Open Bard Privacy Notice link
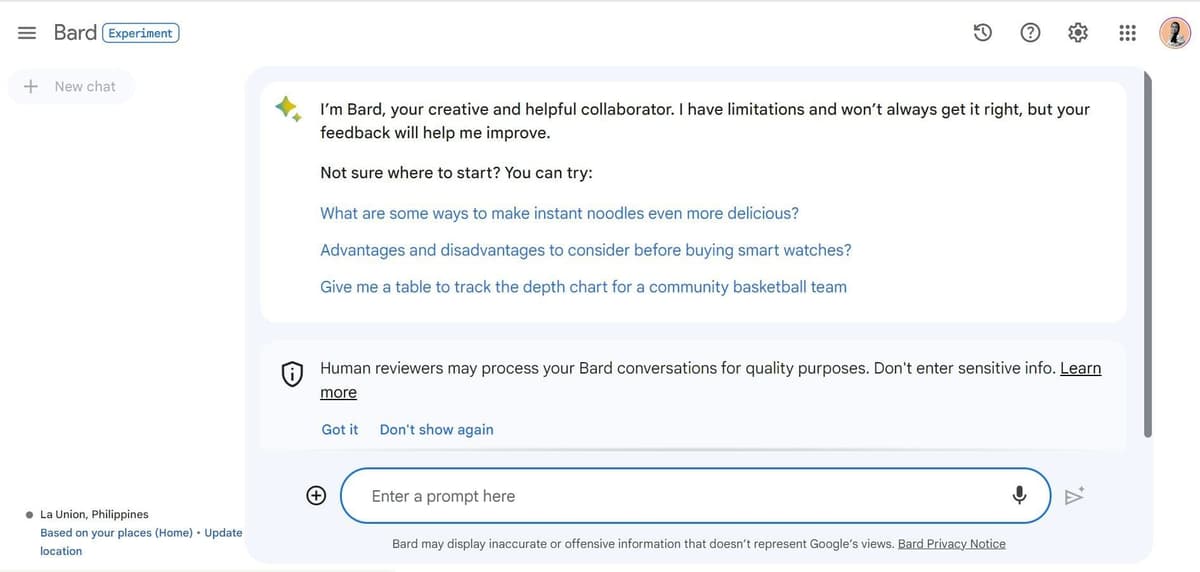1200x572 pixels. point(951,544)
